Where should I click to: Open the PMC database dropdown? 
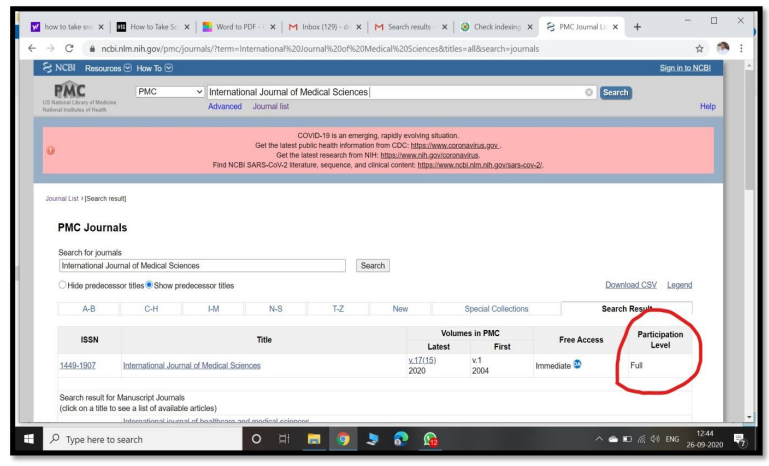coord(169,92)
